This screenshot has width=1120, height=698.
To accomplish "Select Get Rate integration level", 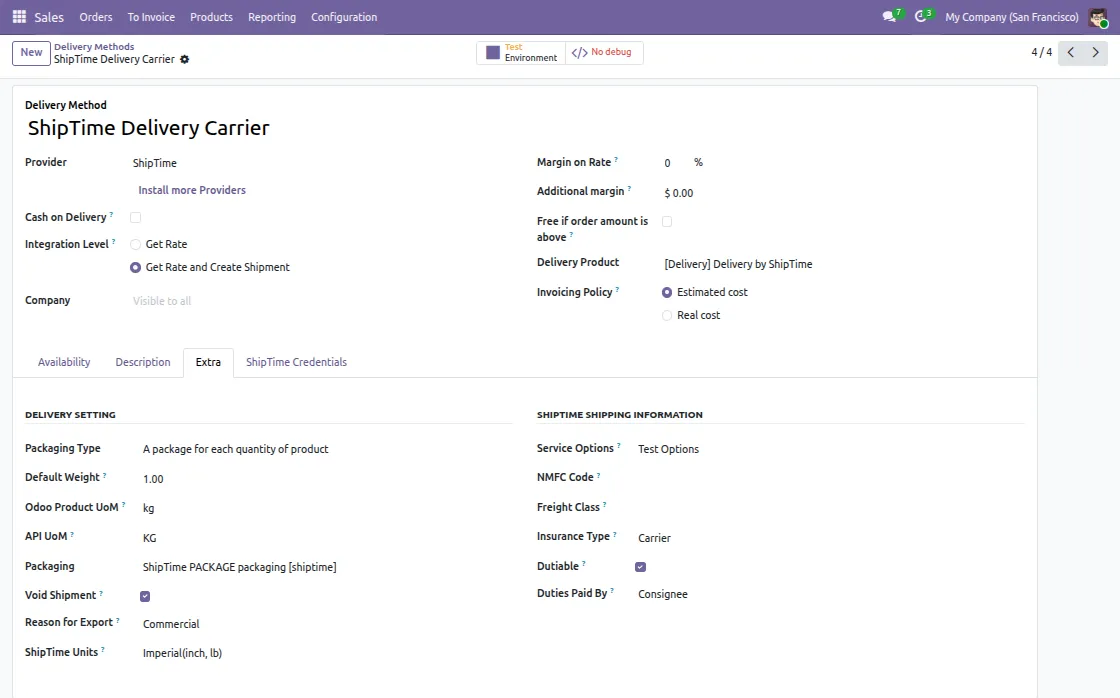I will click(135, 244).
